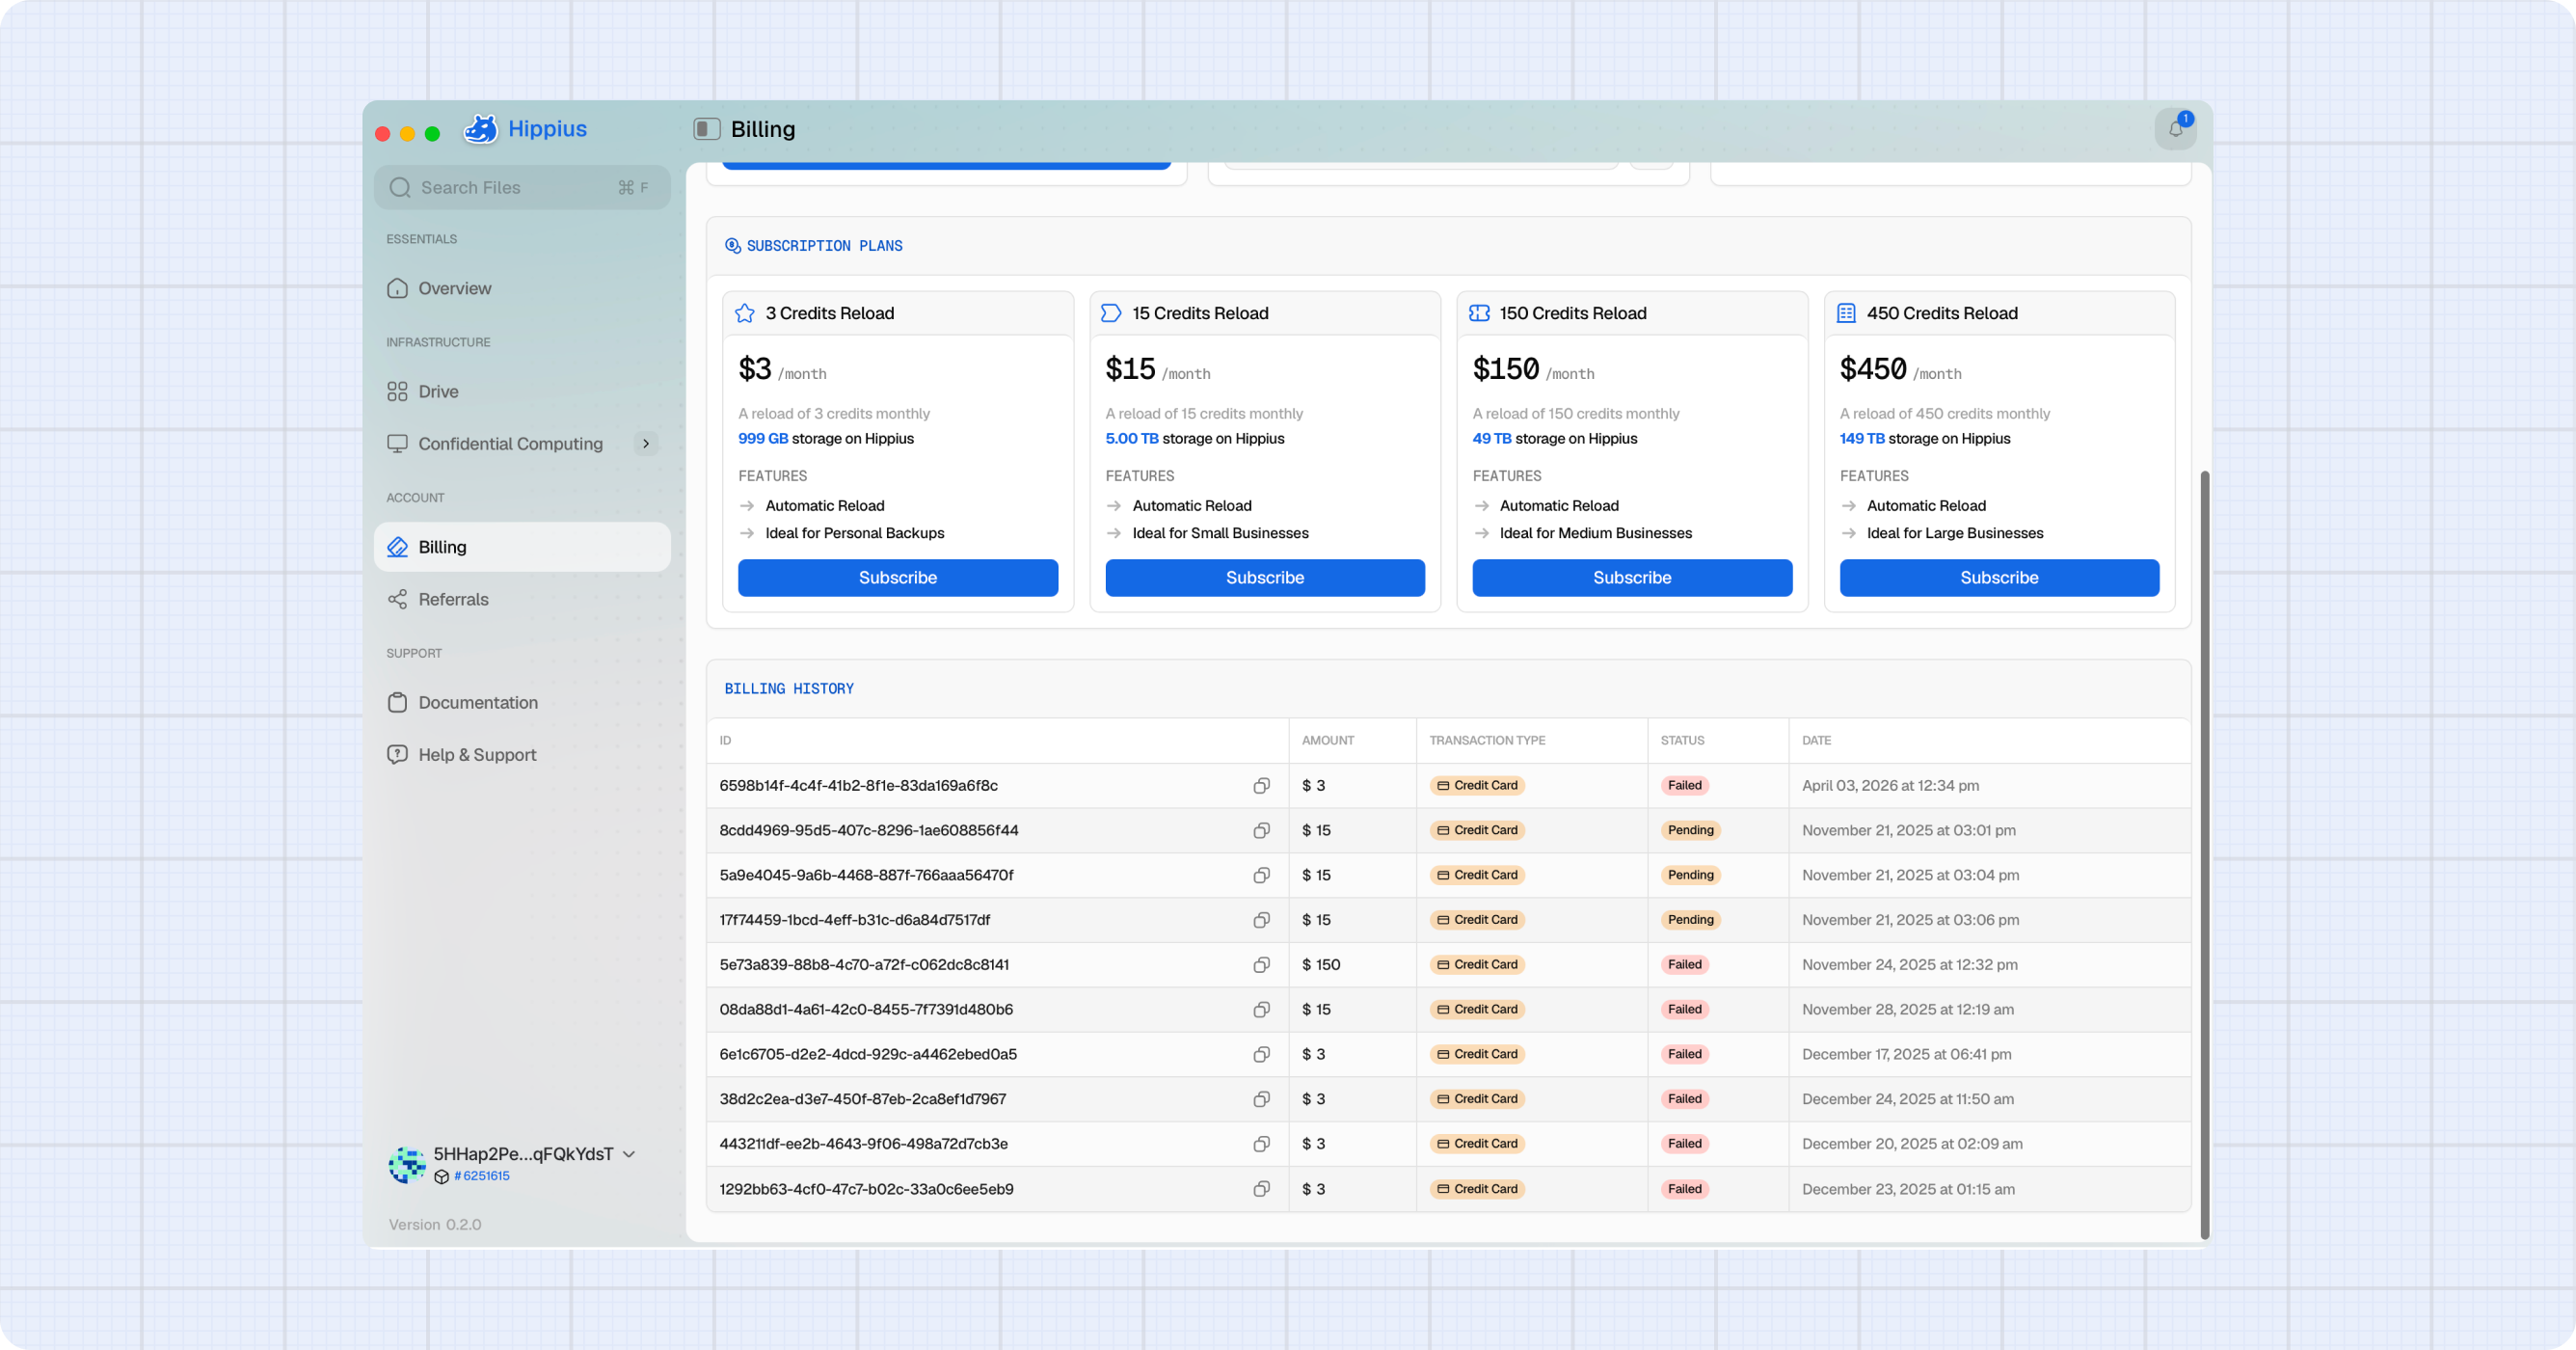The image size is (2576, 1350).
Task: Copy the ID of the $150 transaction
Action: (1261, 964)
